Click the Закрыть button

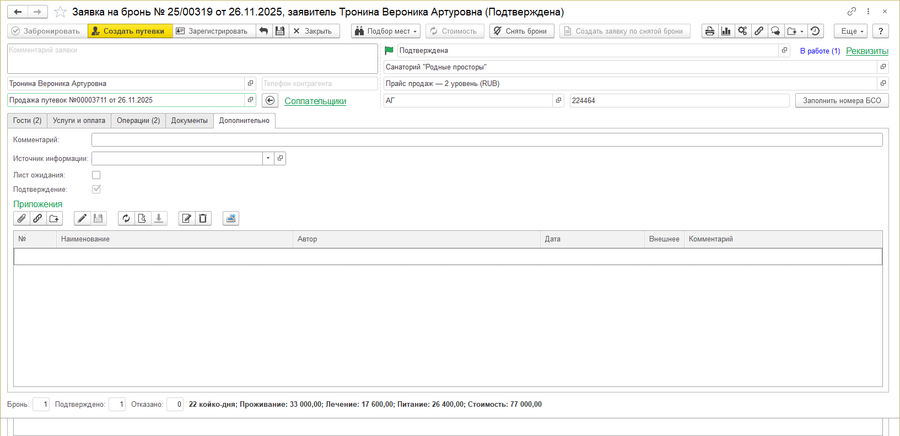point(314,31)
